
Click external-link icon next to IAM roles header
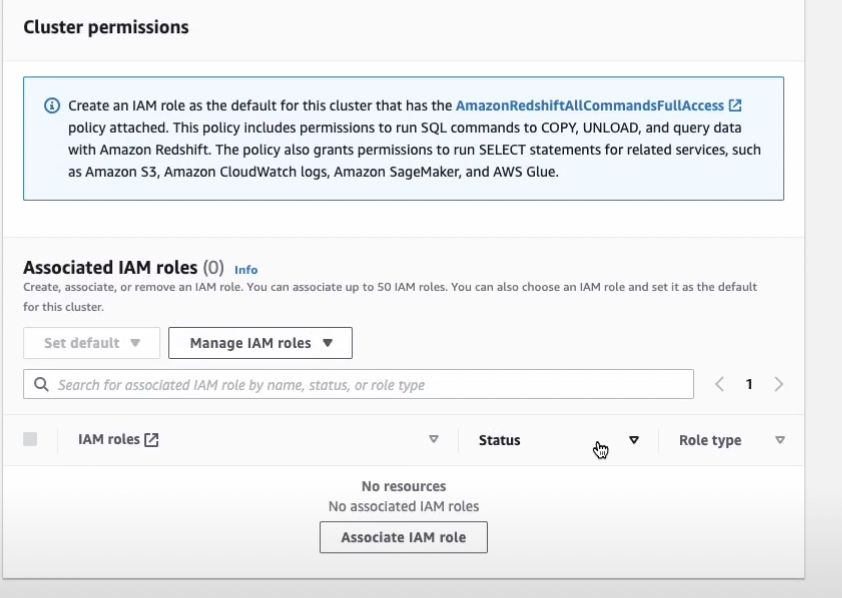point(152,440)
